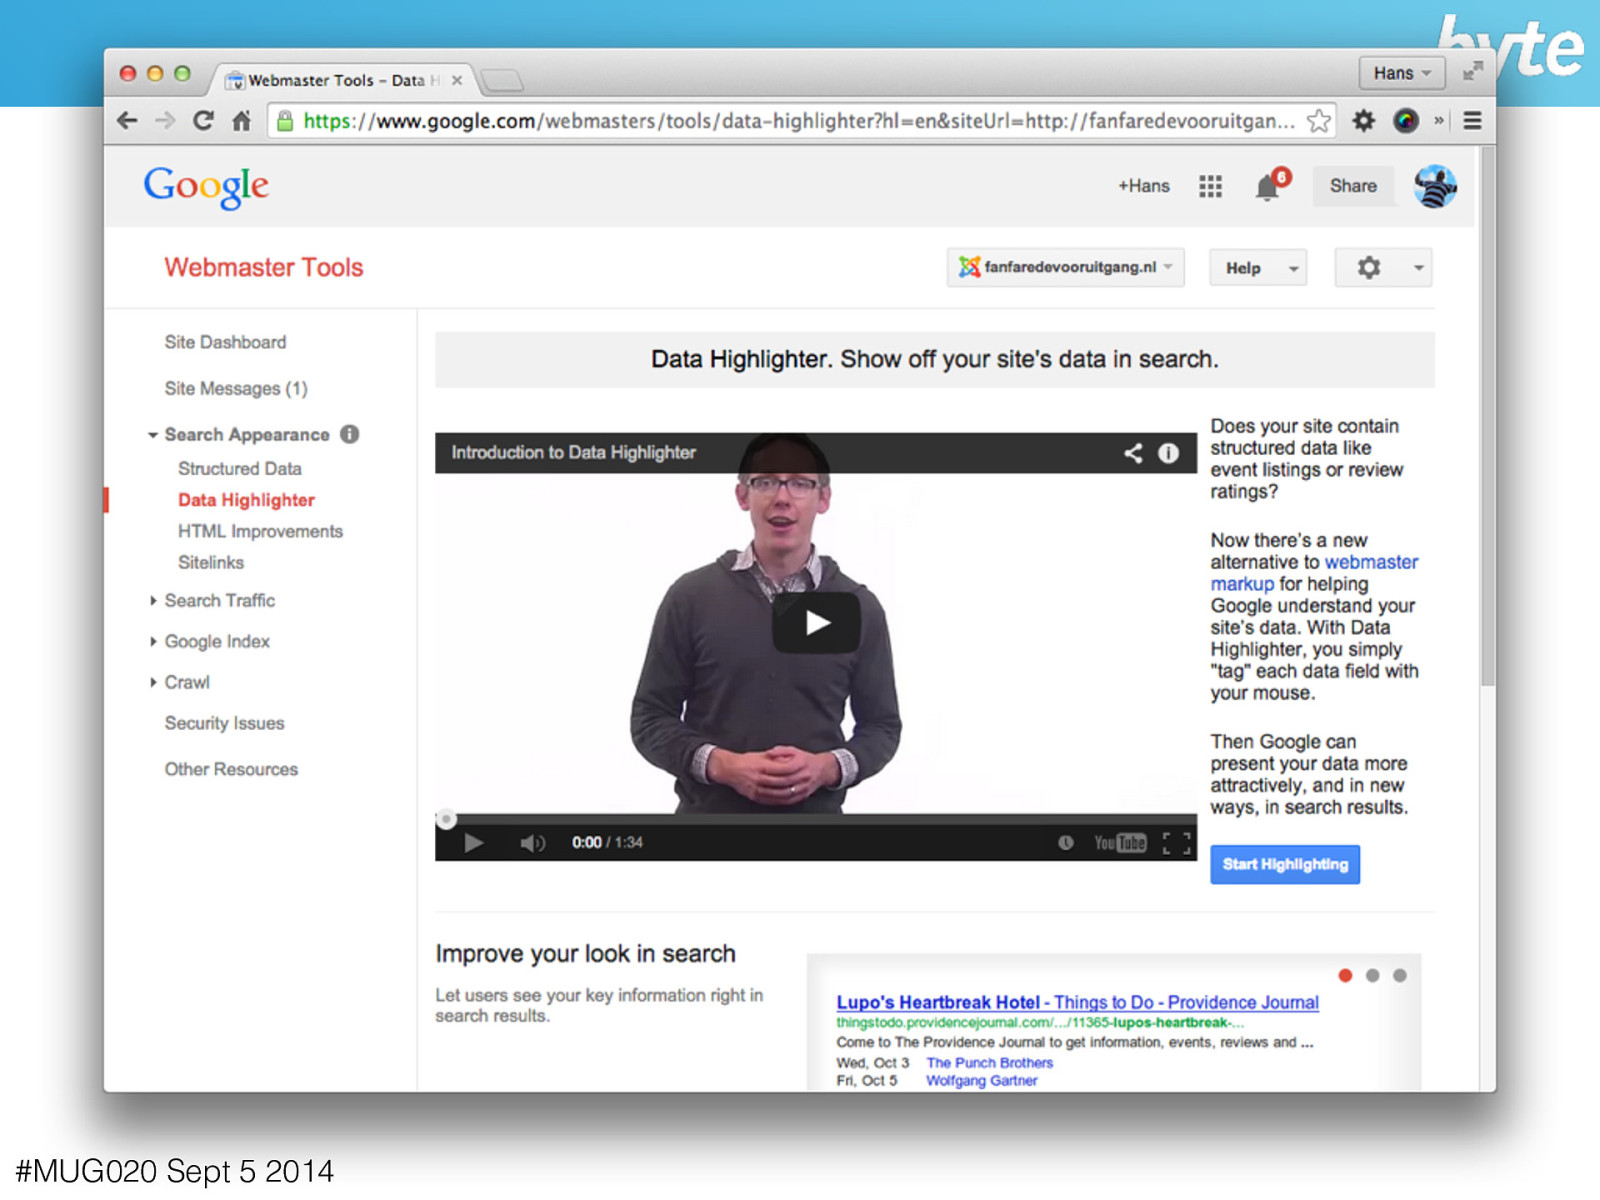
Task: Expand the Crawl section
Action: tap(153, 682)
